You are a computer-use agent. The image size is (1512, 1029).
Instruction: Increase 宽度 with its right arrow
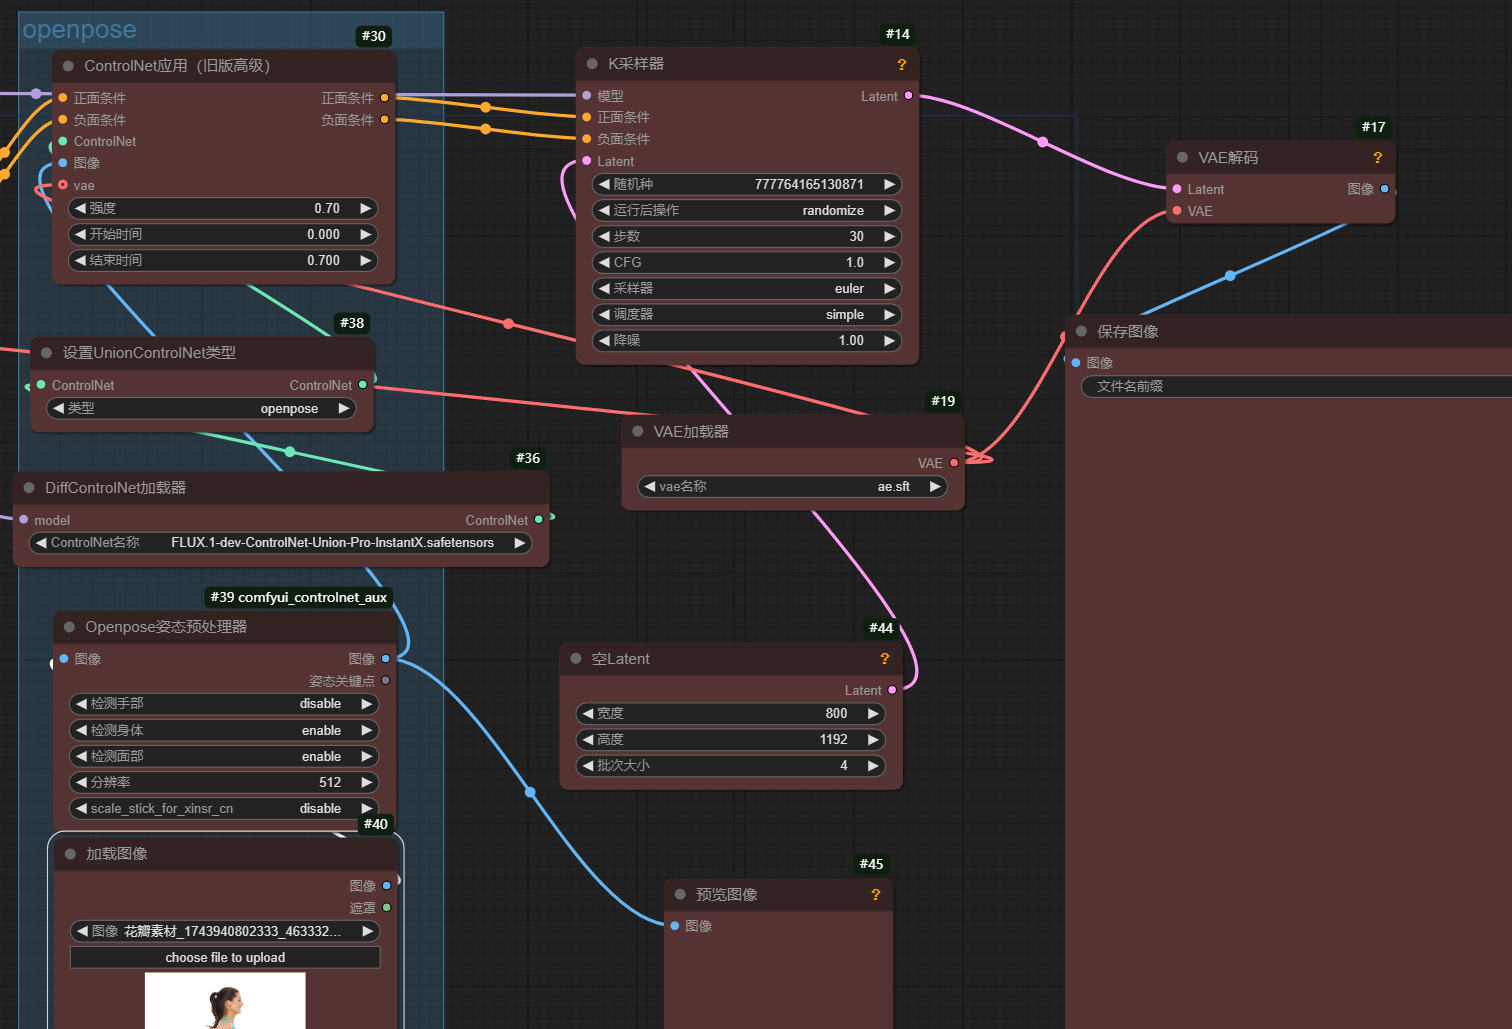pos(873,713)
